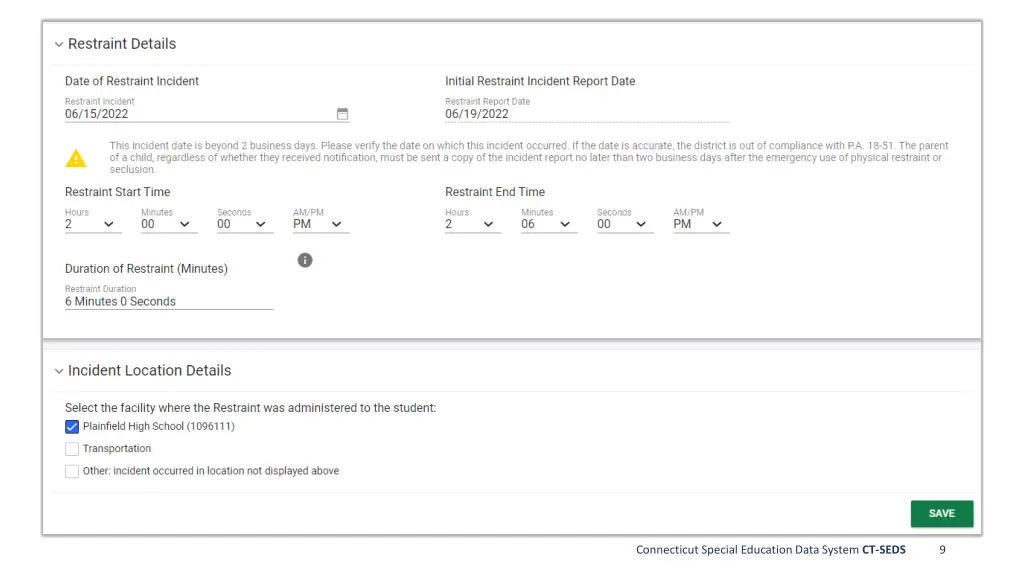The height and width of the screenshot is (576, 1024).
Task: Click the green SAVE button
Action: 942,513
